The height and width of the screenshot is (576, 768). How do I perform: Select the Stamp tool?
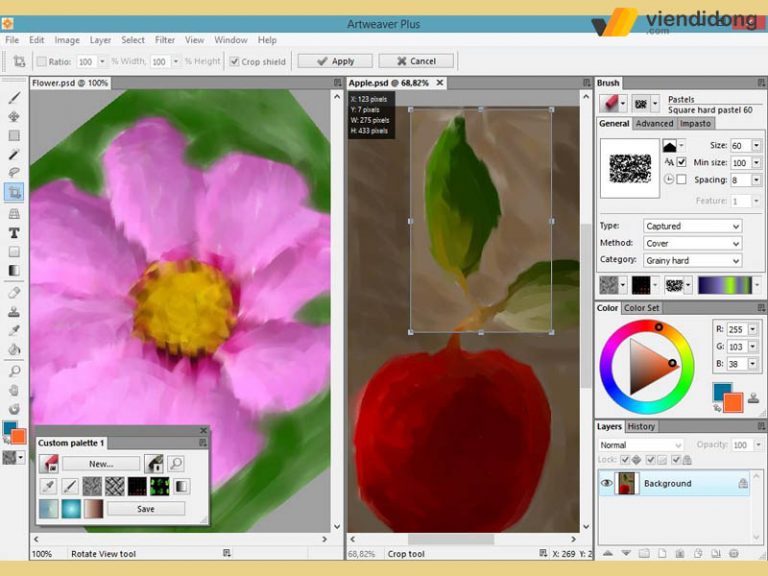14,310
